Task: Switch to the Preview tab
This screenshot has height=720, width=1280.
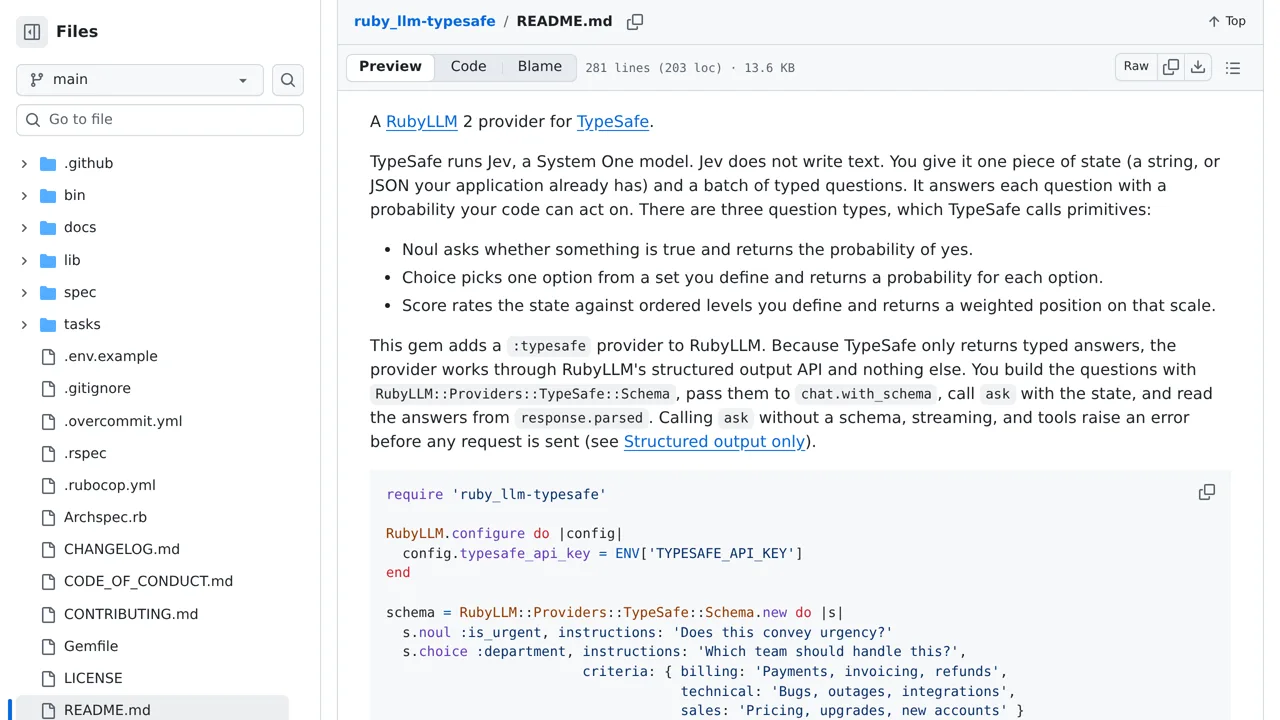Action: point(390,67)
